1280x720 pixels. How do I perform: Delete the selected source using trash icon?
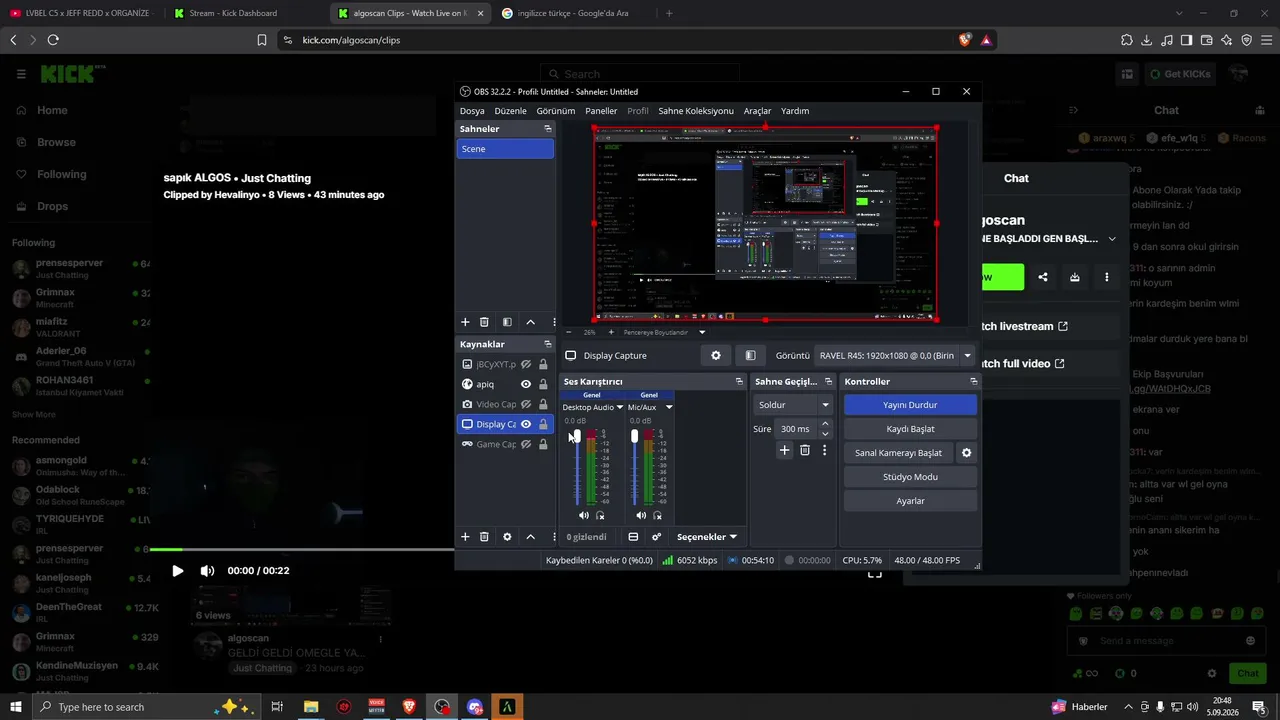tap(484, 537)
